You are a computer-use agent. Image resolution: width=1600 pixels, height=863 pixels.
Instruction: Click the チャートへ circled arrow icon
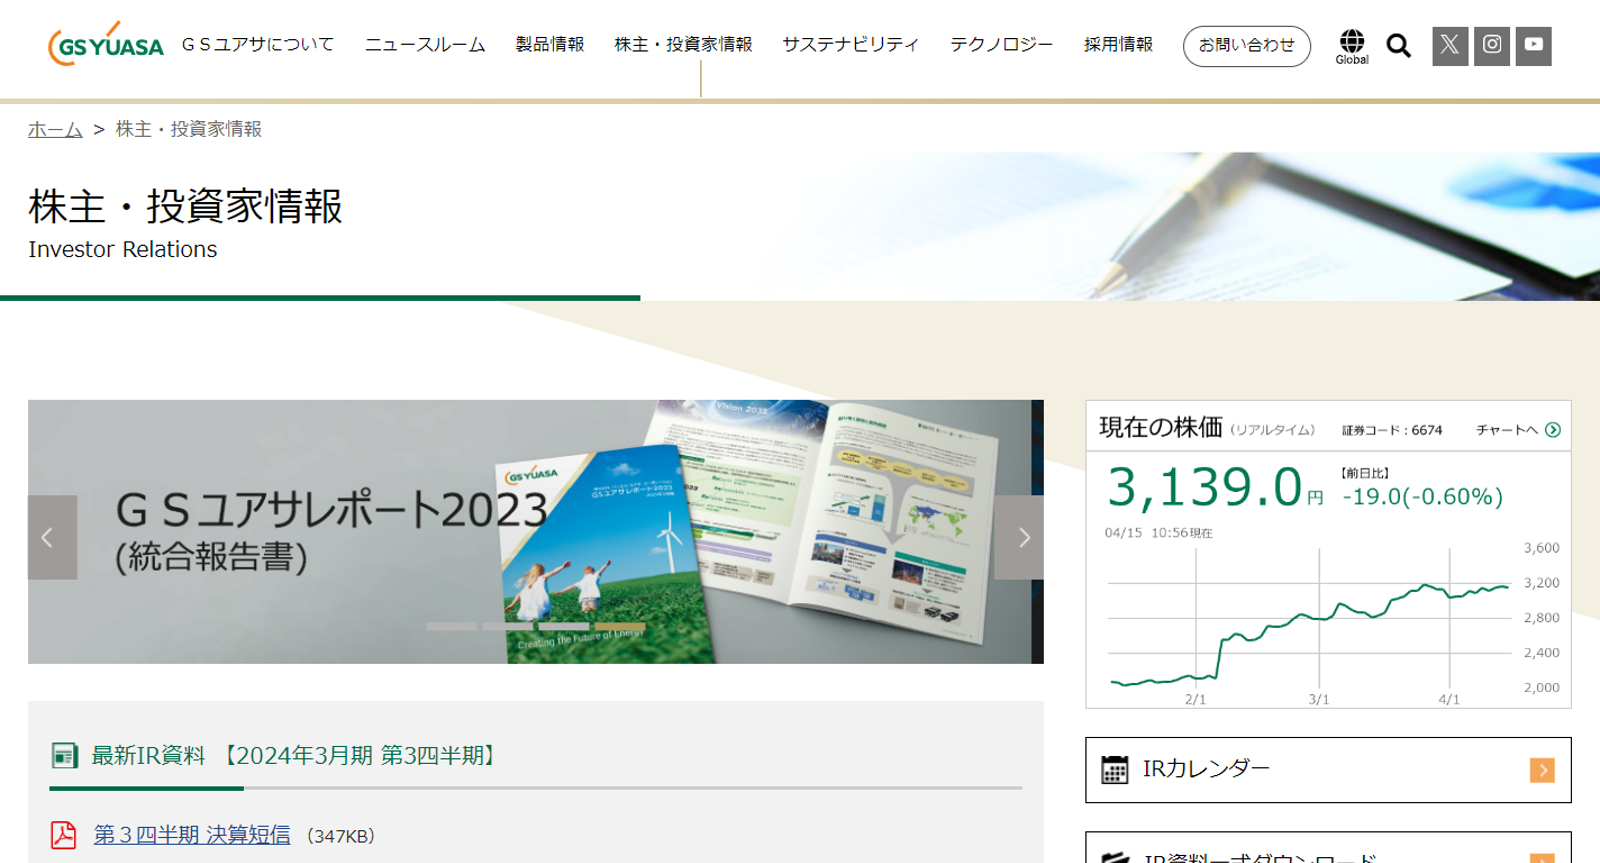click(1553, 430)
